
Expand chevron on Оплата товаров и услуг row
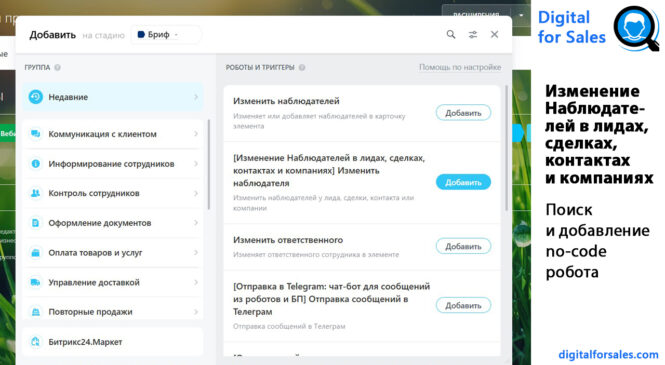point(196,253)
